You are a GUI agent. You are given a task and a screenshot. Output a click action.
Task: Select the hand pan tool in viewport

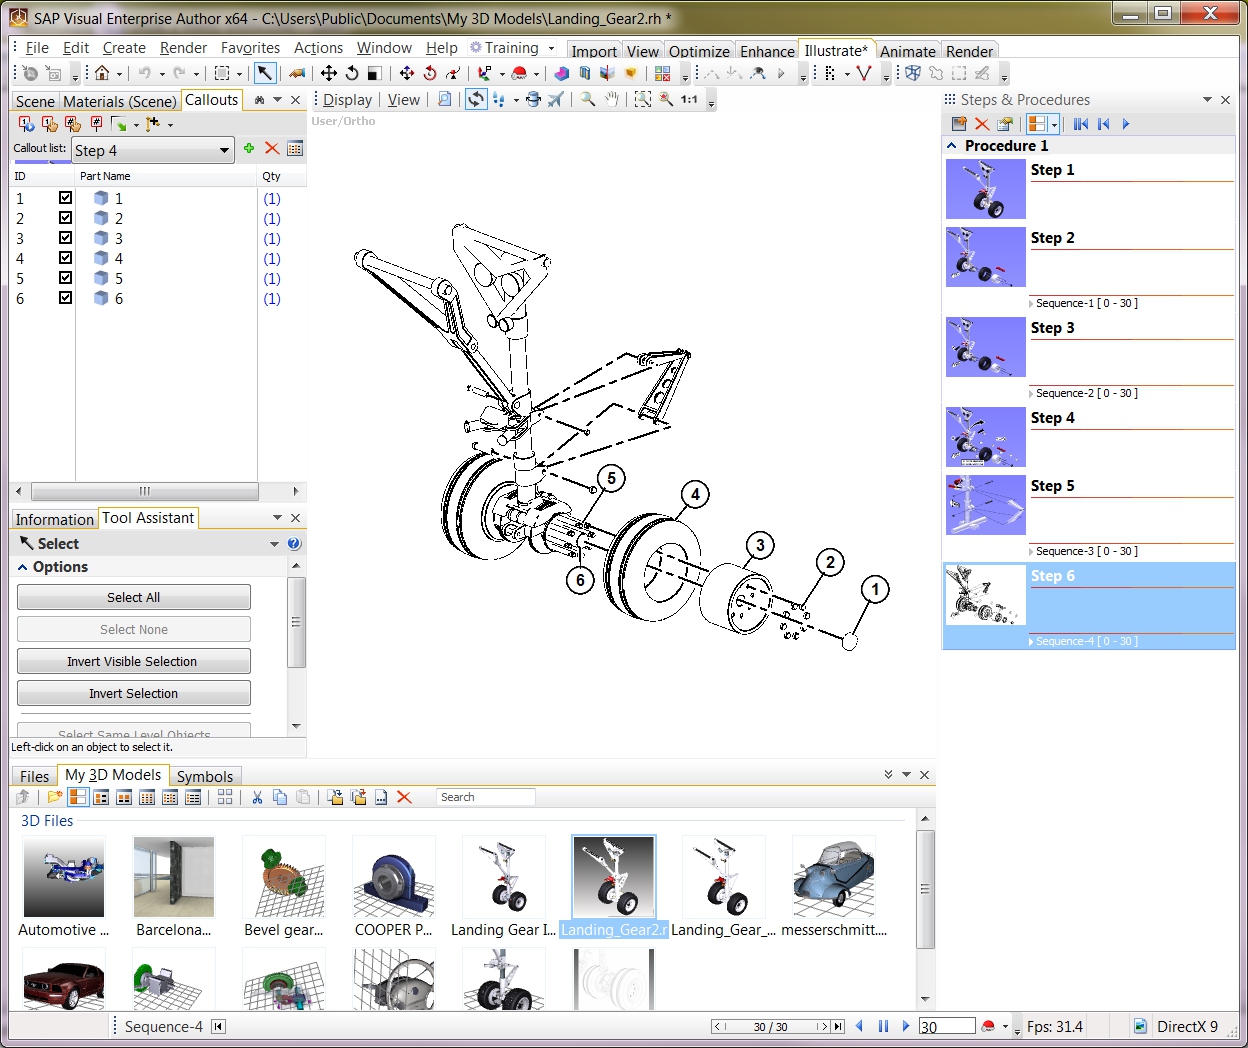(611, 99)
